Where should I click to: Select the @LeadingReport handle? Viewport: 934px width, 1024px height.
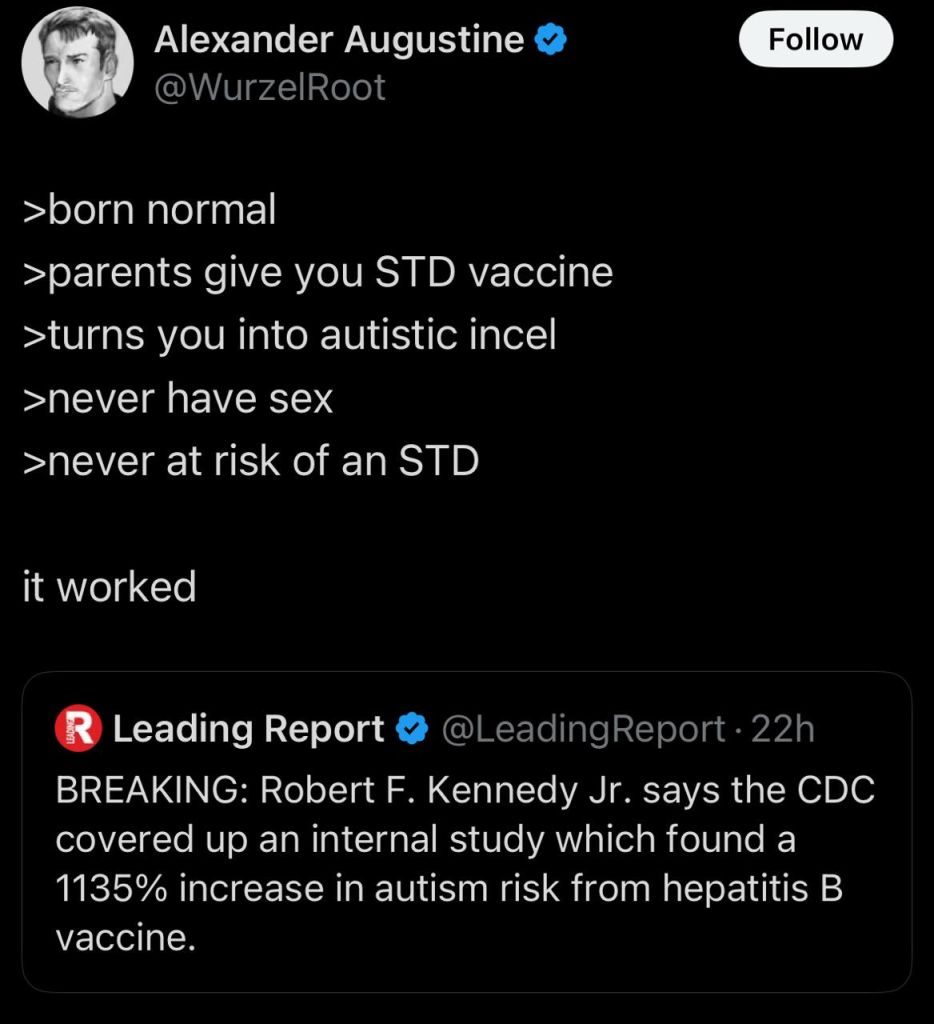[x=584, y=729]
